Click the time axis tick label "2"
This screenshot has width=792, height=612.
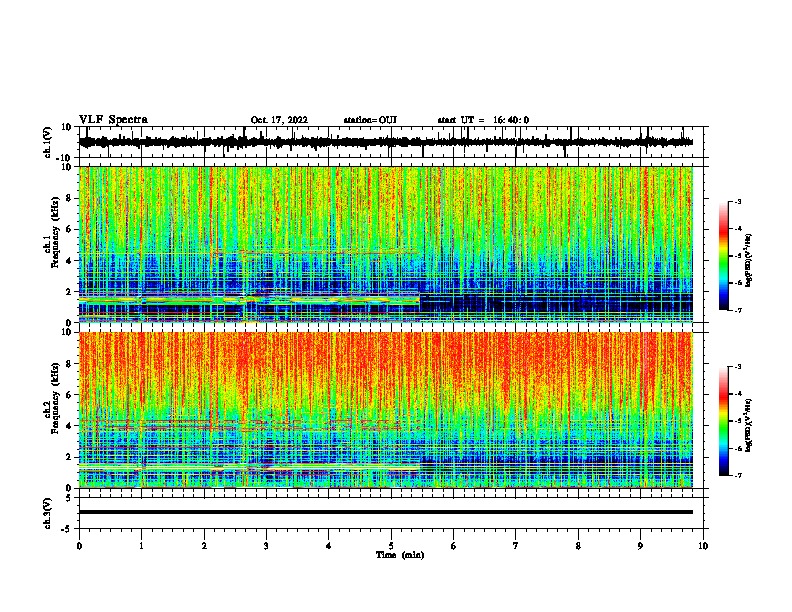tap(204, 546)
